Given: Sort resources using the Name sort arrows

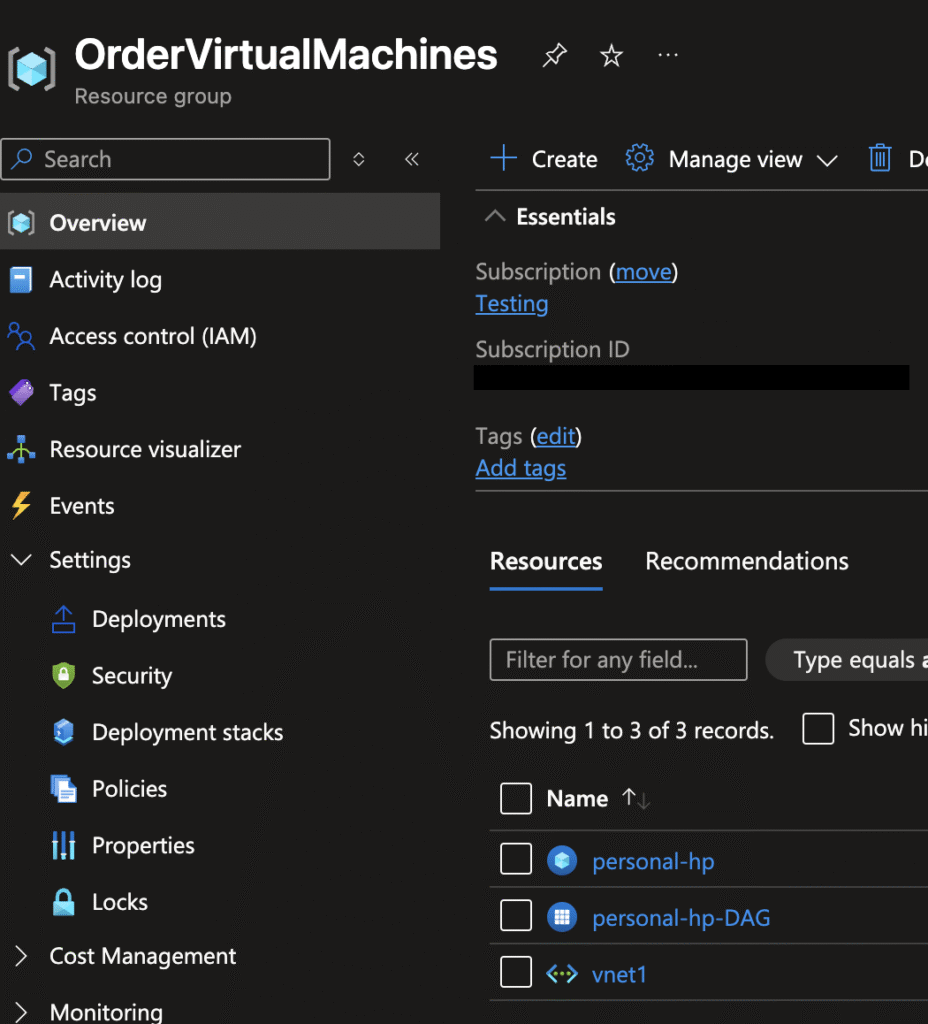Looking at the screenshot, I should [635, 799].
